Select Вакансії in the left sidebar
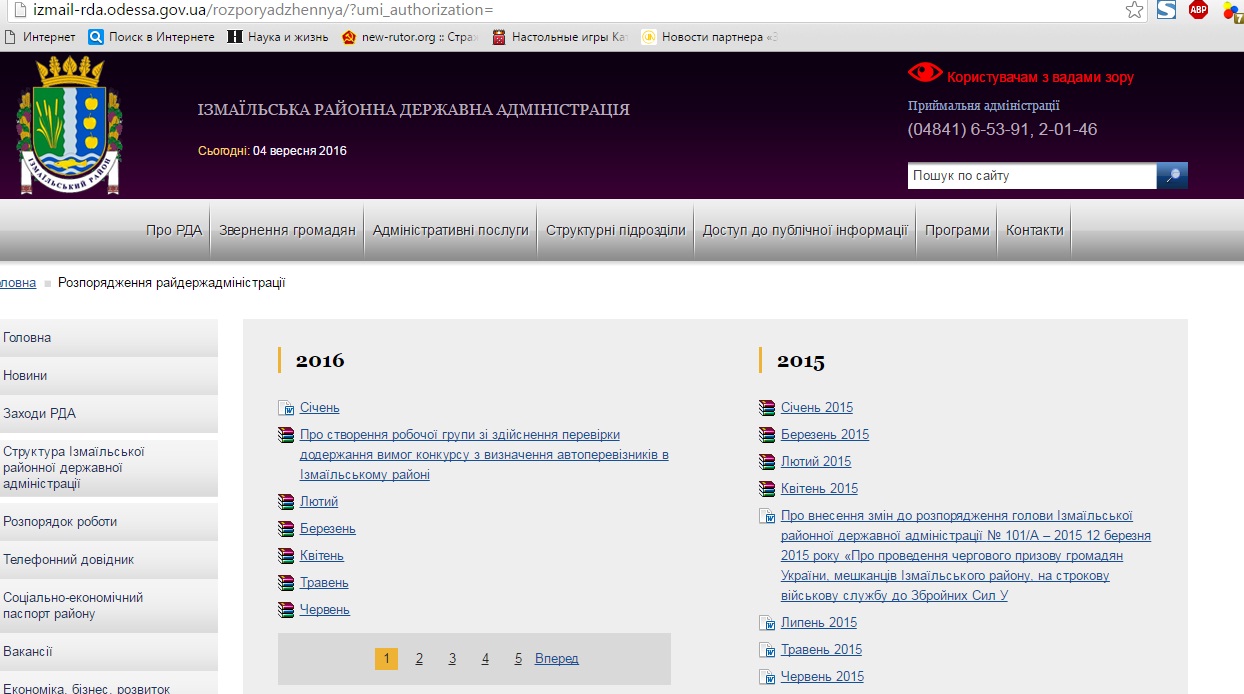The image size is (1244, 694). coord(28,652)
